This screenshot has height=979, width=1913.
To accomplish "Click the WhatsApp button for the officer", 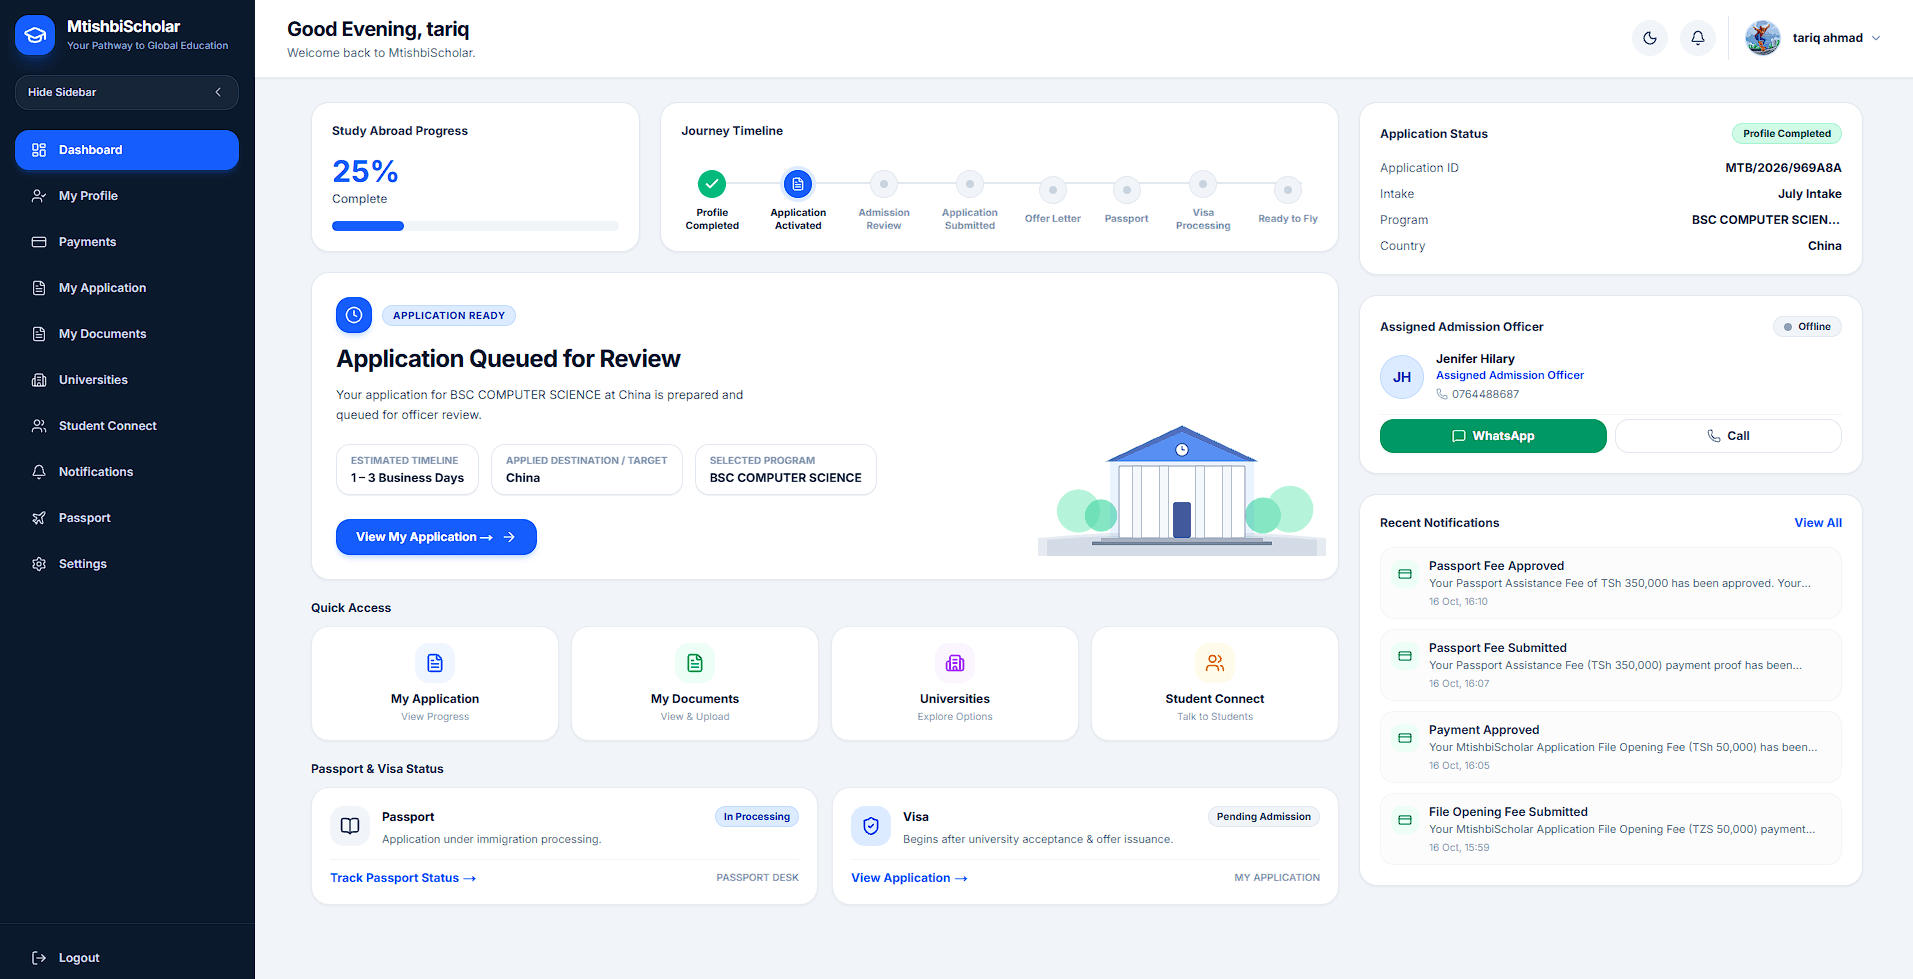I will click(1493, 436).
